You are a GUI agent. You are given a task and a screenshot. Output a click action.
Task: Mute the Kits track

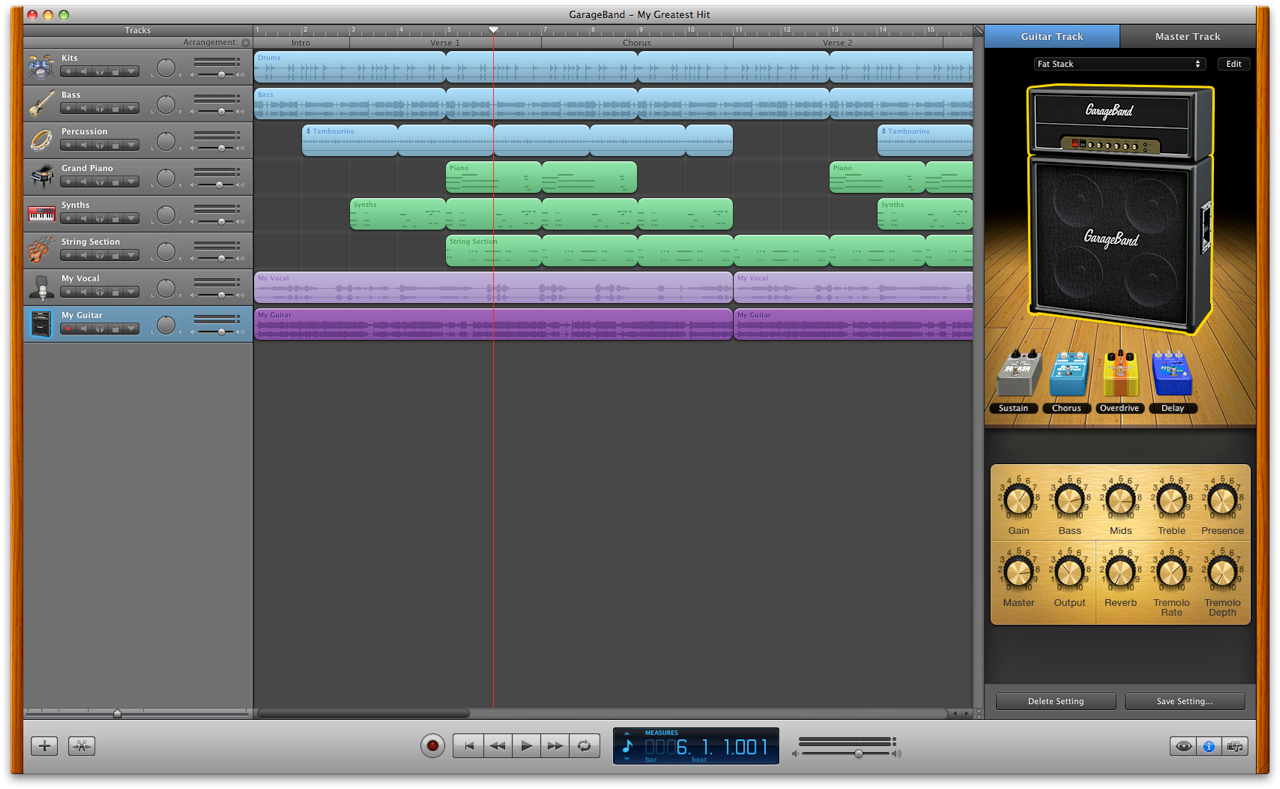click(83, 72)
